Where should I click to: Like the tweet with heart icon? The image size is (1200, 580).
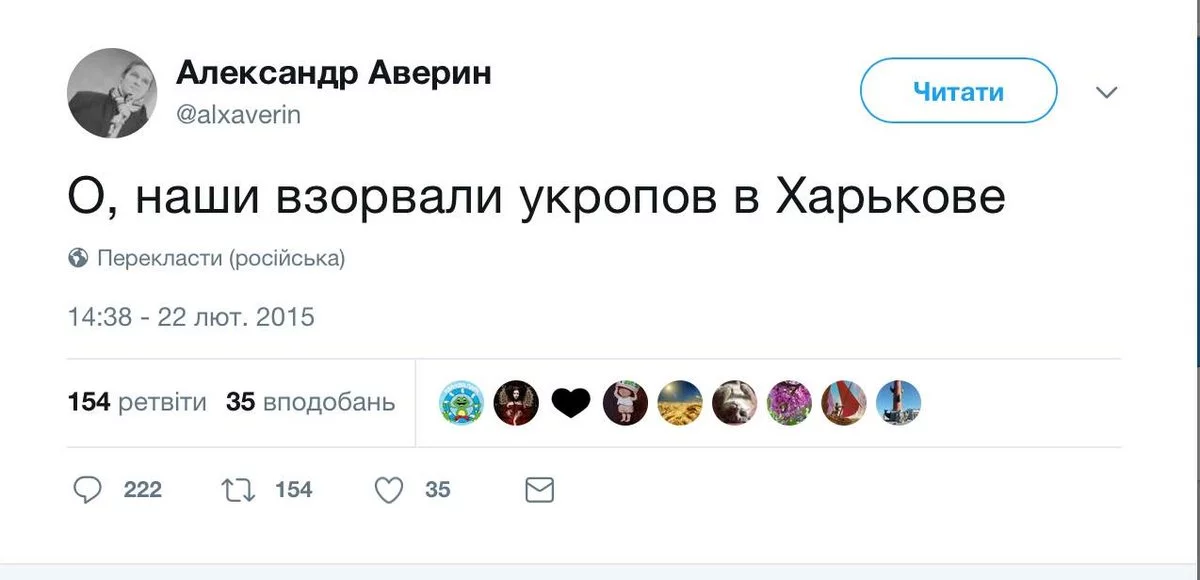coord(389,490)
